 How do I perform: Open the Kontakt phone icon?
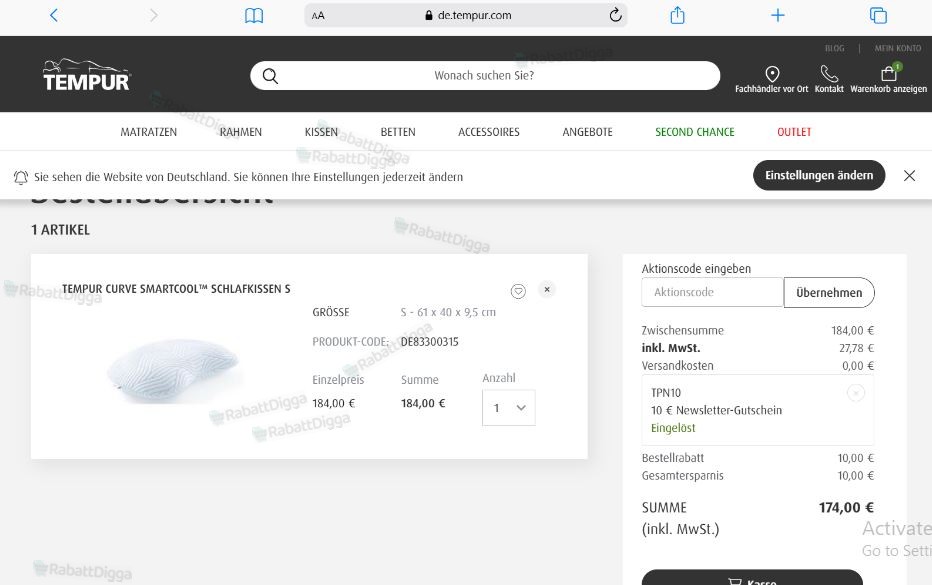click(829, 80)
